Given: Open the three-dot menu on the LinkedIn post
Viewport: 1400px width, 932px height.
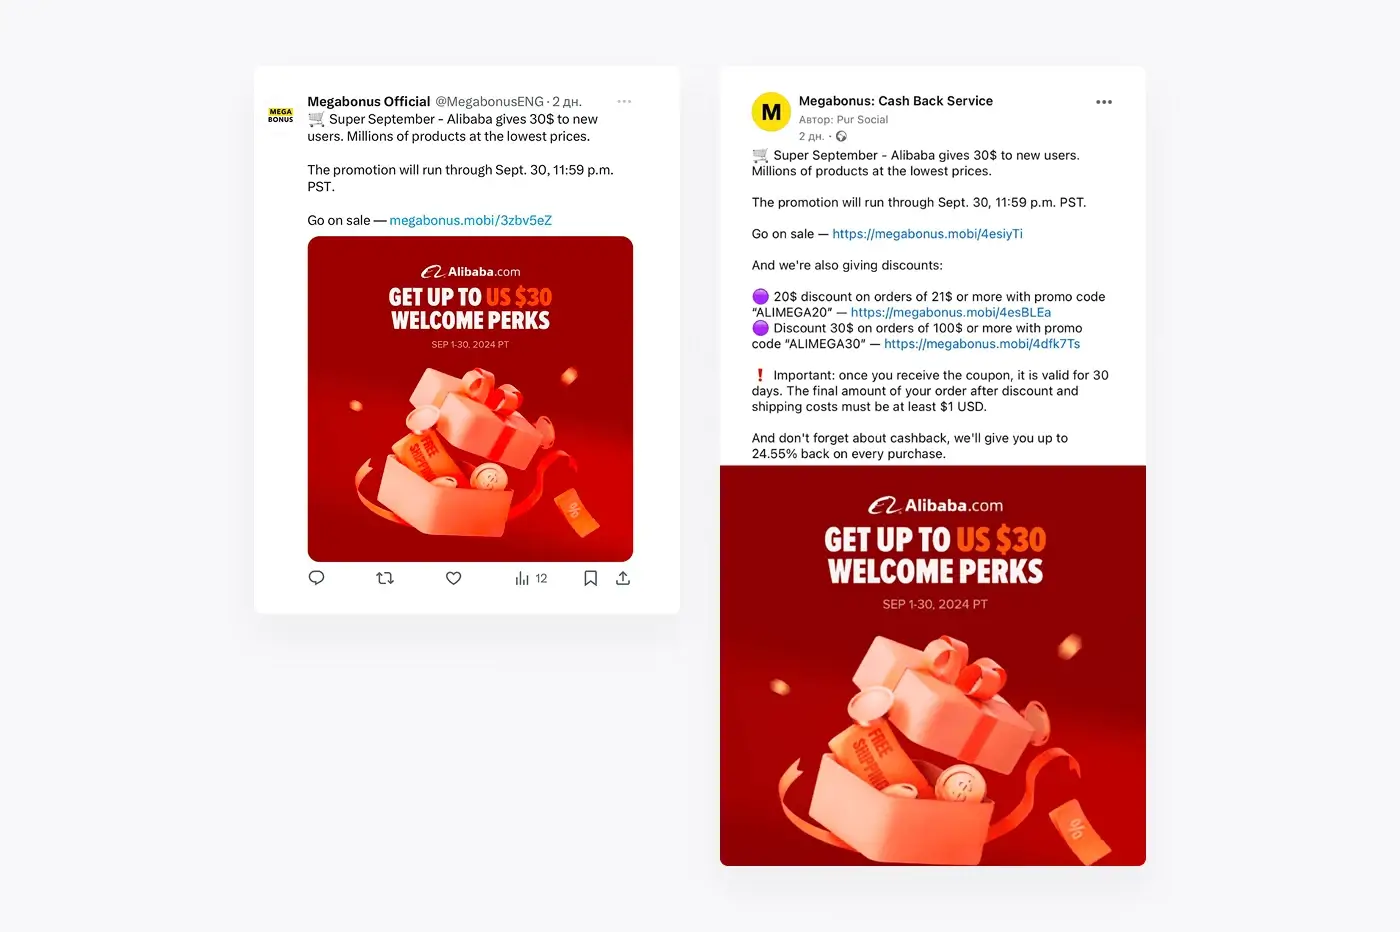Looking at the screenshot, I should pos(1104,102).
